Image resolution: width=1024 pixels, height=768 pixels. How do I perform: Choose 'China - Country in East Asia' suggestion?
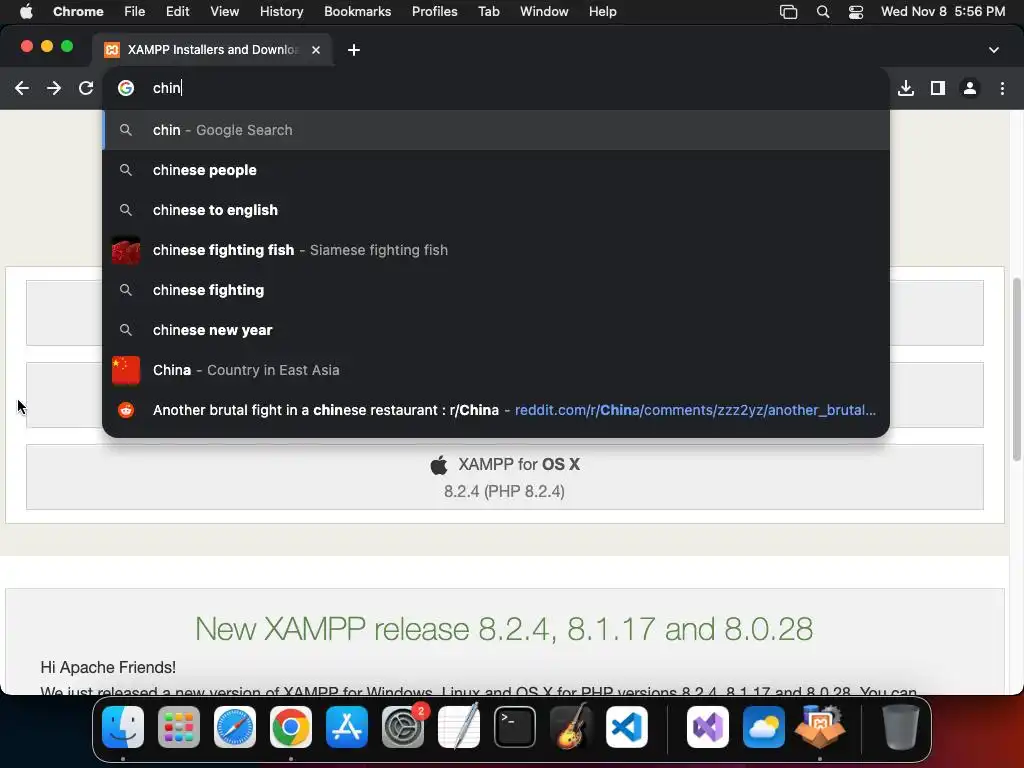[x=496, y=370]
